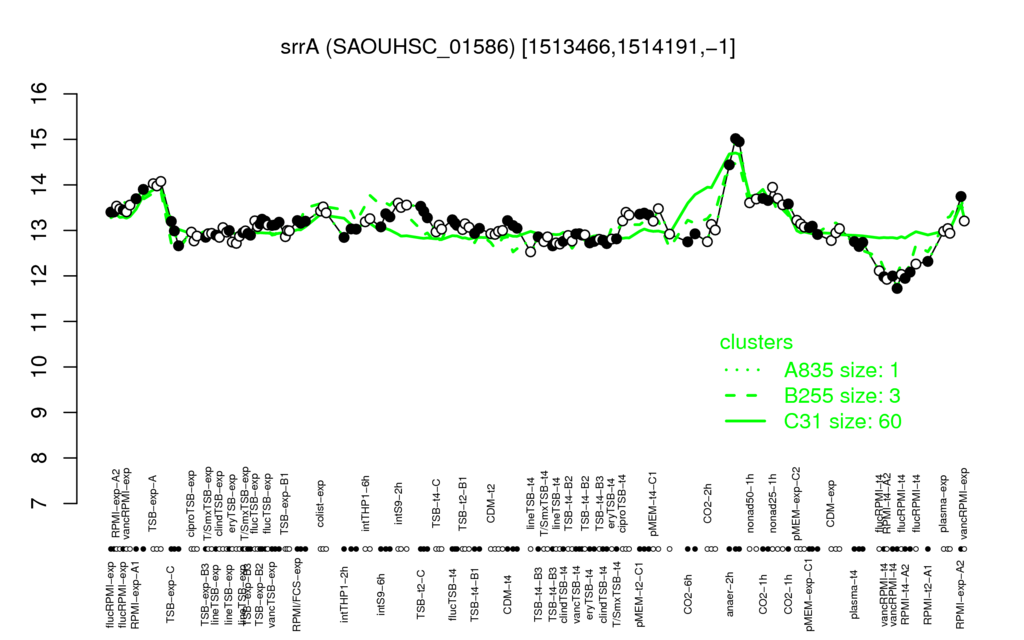Click the y-axis tick label 7
The height and width of the screenshot is (640, 1024).
pos(39,503)
